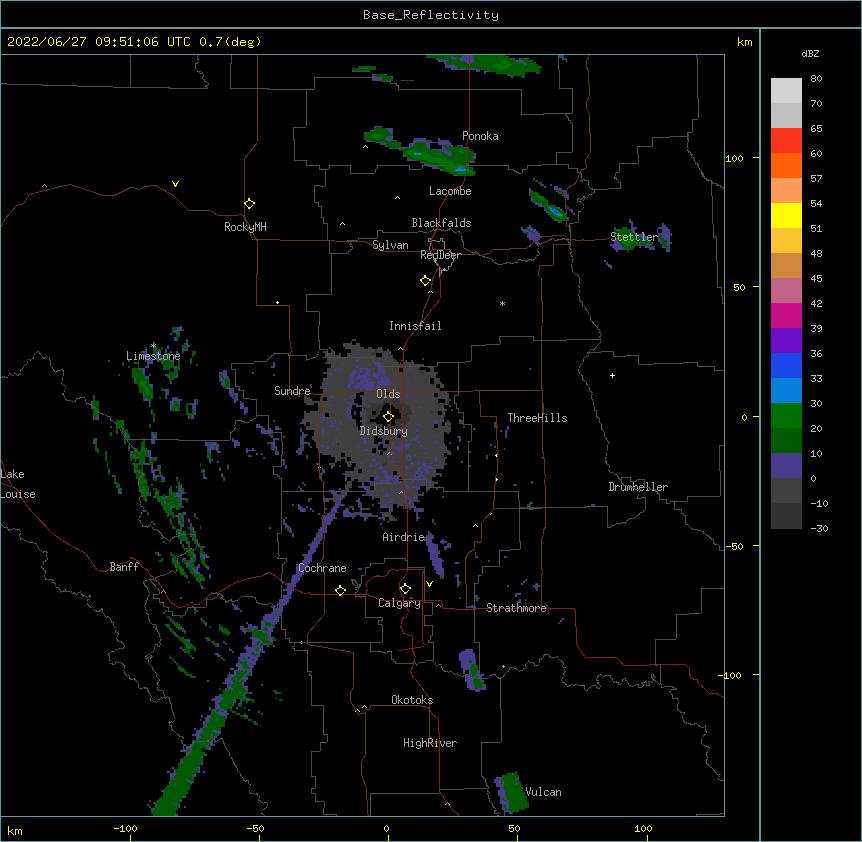The width and height of the screenshot is (862, 842).
Task: Select the magenta 39-42 dBZ legend swatch
Action: [x=786, y=315]
